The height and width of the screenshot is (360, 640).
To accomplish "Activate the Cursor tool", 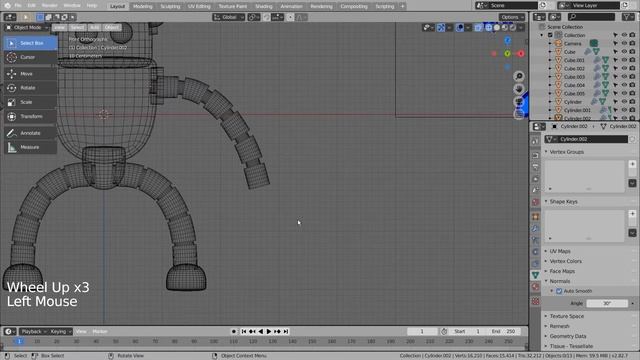I will (31, 57).
